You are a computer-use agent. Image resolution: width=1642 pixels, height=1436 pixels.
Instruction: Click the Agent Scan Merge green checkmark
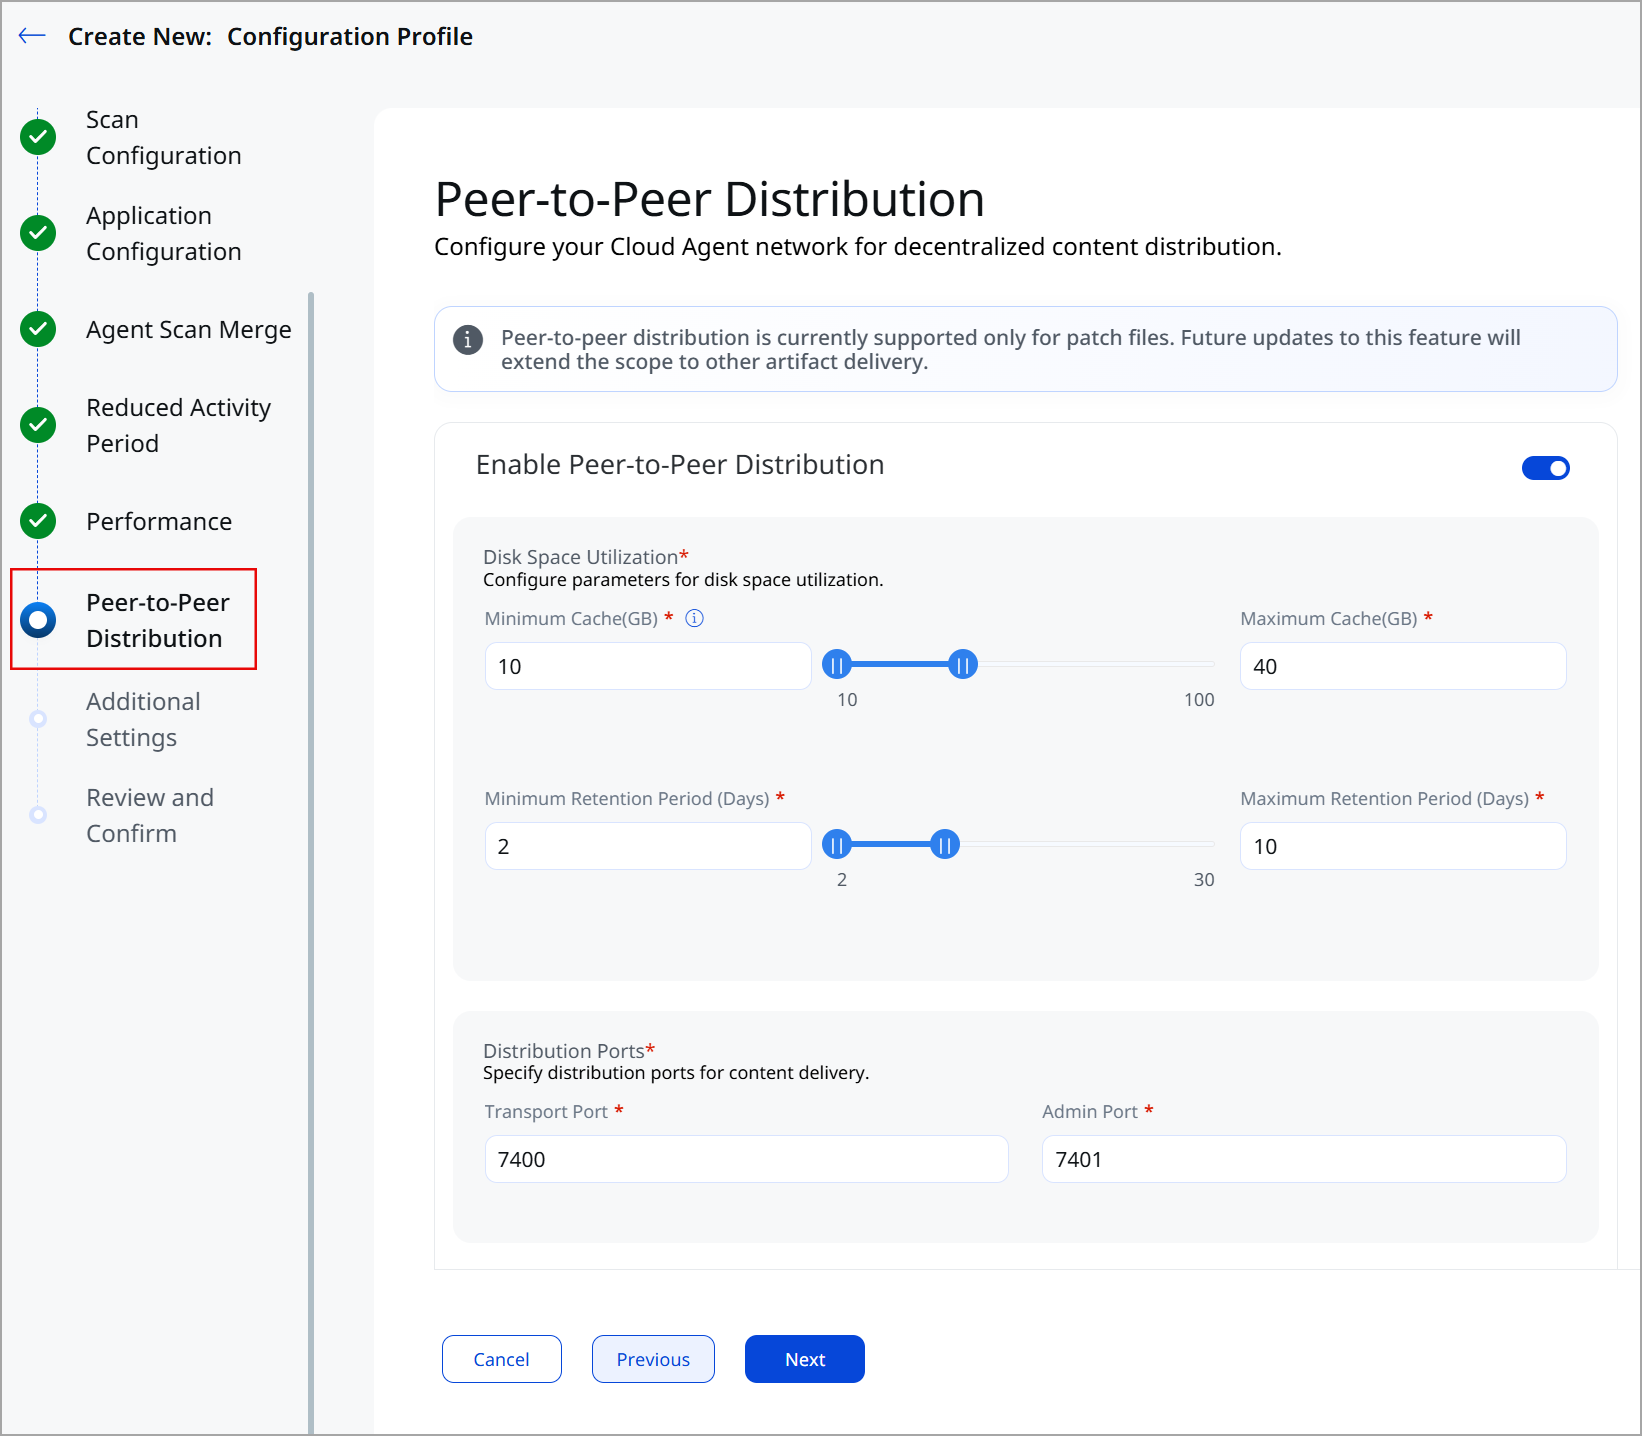(38, 329)
